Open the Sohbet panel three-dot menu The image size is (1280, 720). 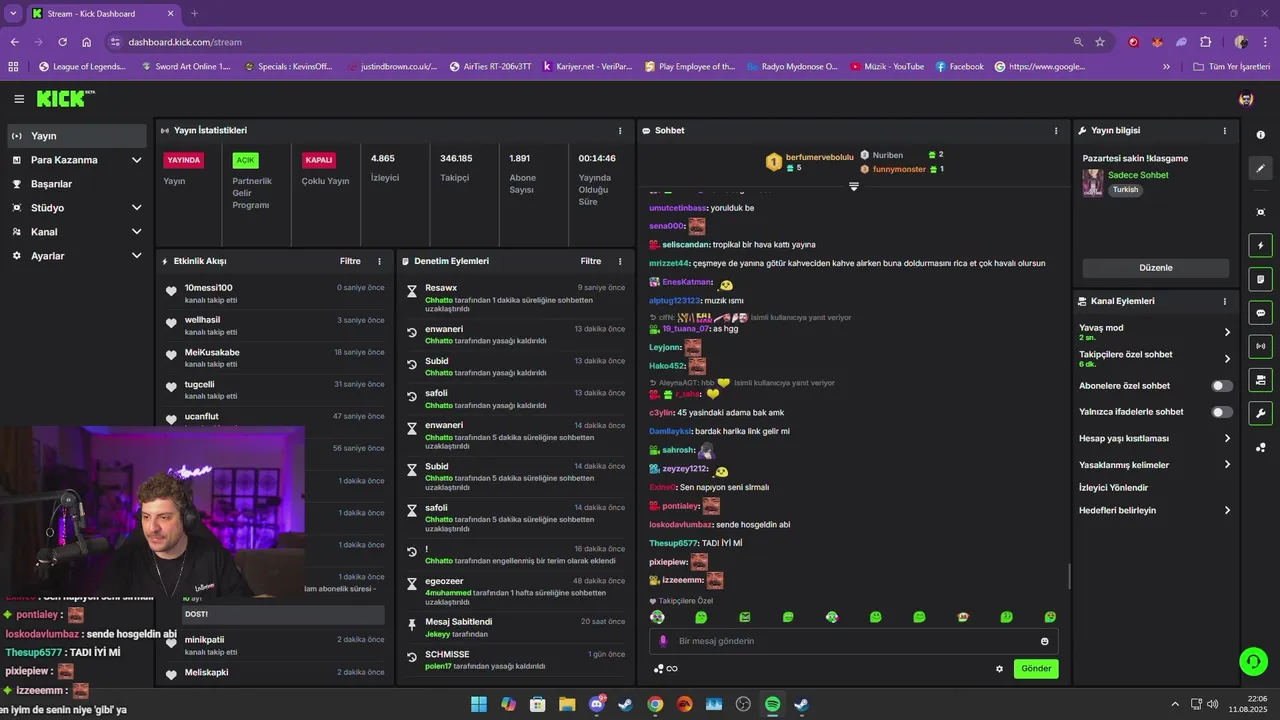tap(1056, 130)
